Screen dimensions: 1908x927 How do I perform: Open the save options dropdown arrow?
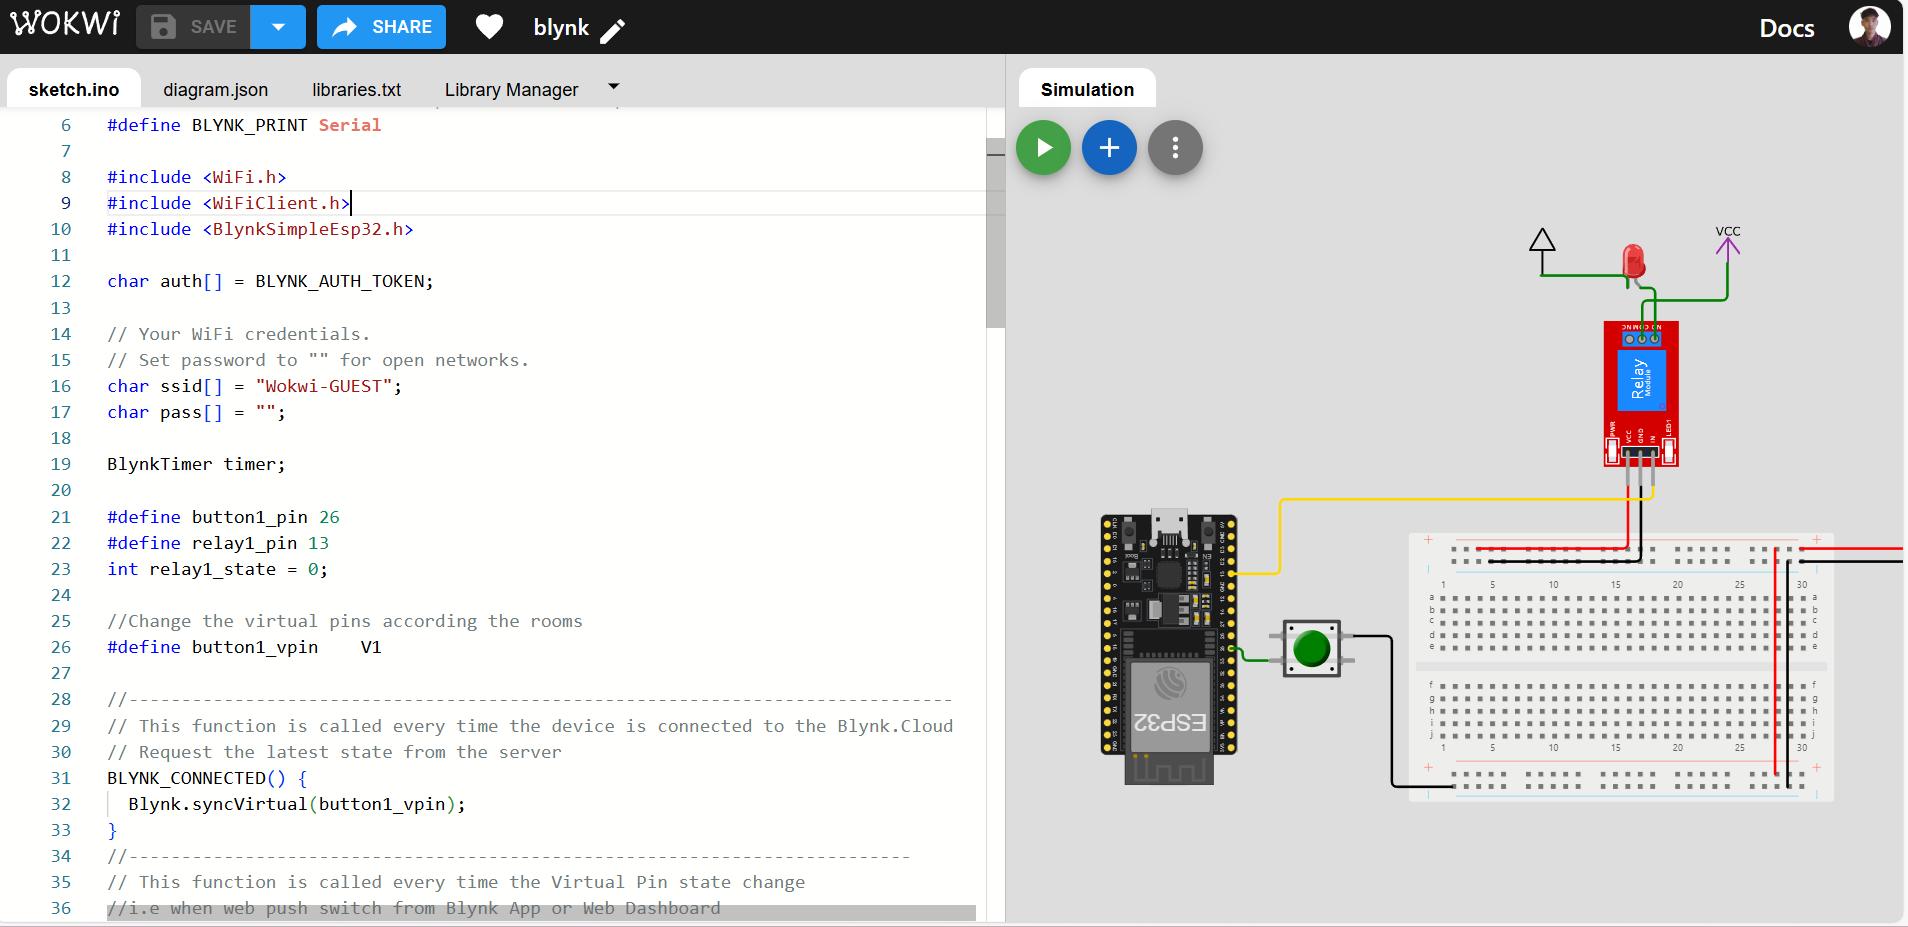[278, 27]
